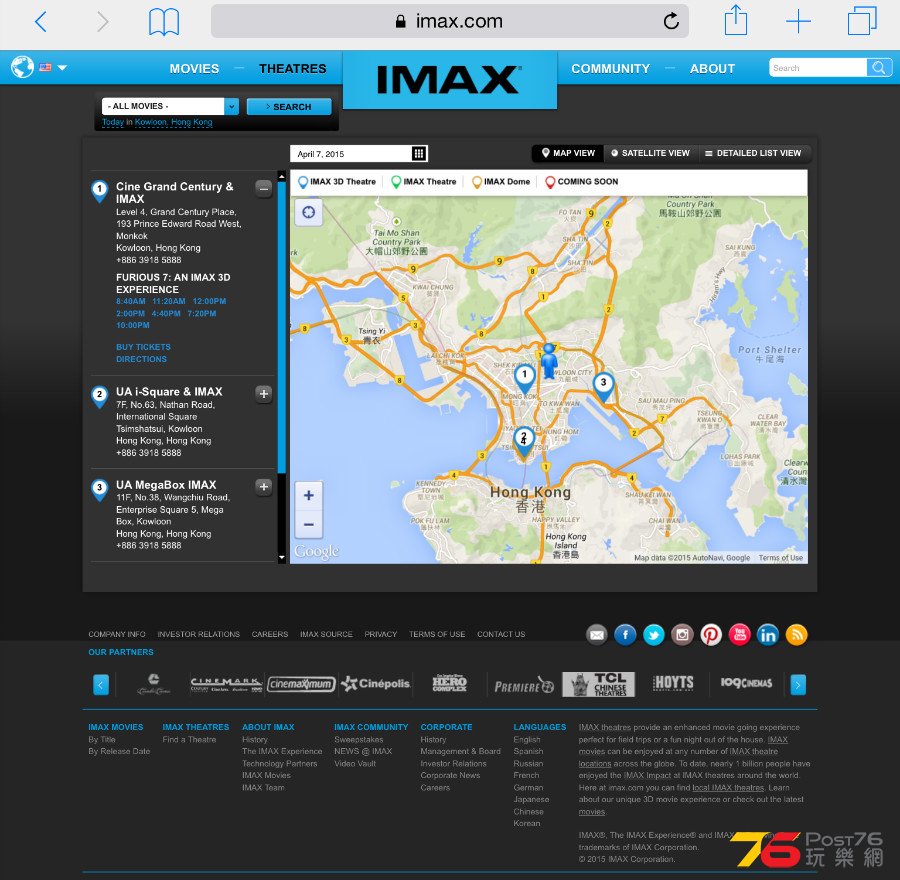
Task: Click map pin number 3
Action: tap(603, 386)
